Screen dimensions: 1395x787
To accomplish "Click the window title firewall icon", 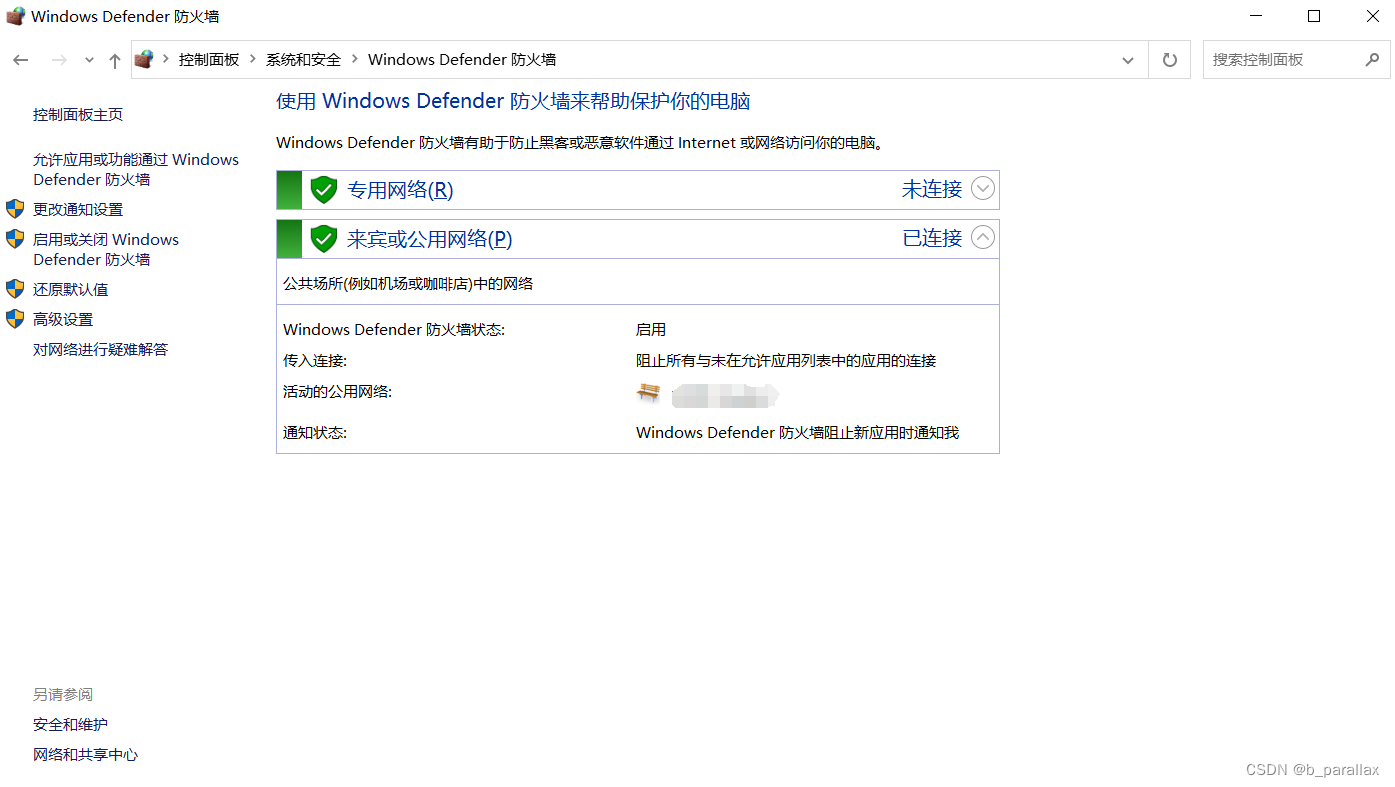I will pyautogui.click(x=14, y=16).
